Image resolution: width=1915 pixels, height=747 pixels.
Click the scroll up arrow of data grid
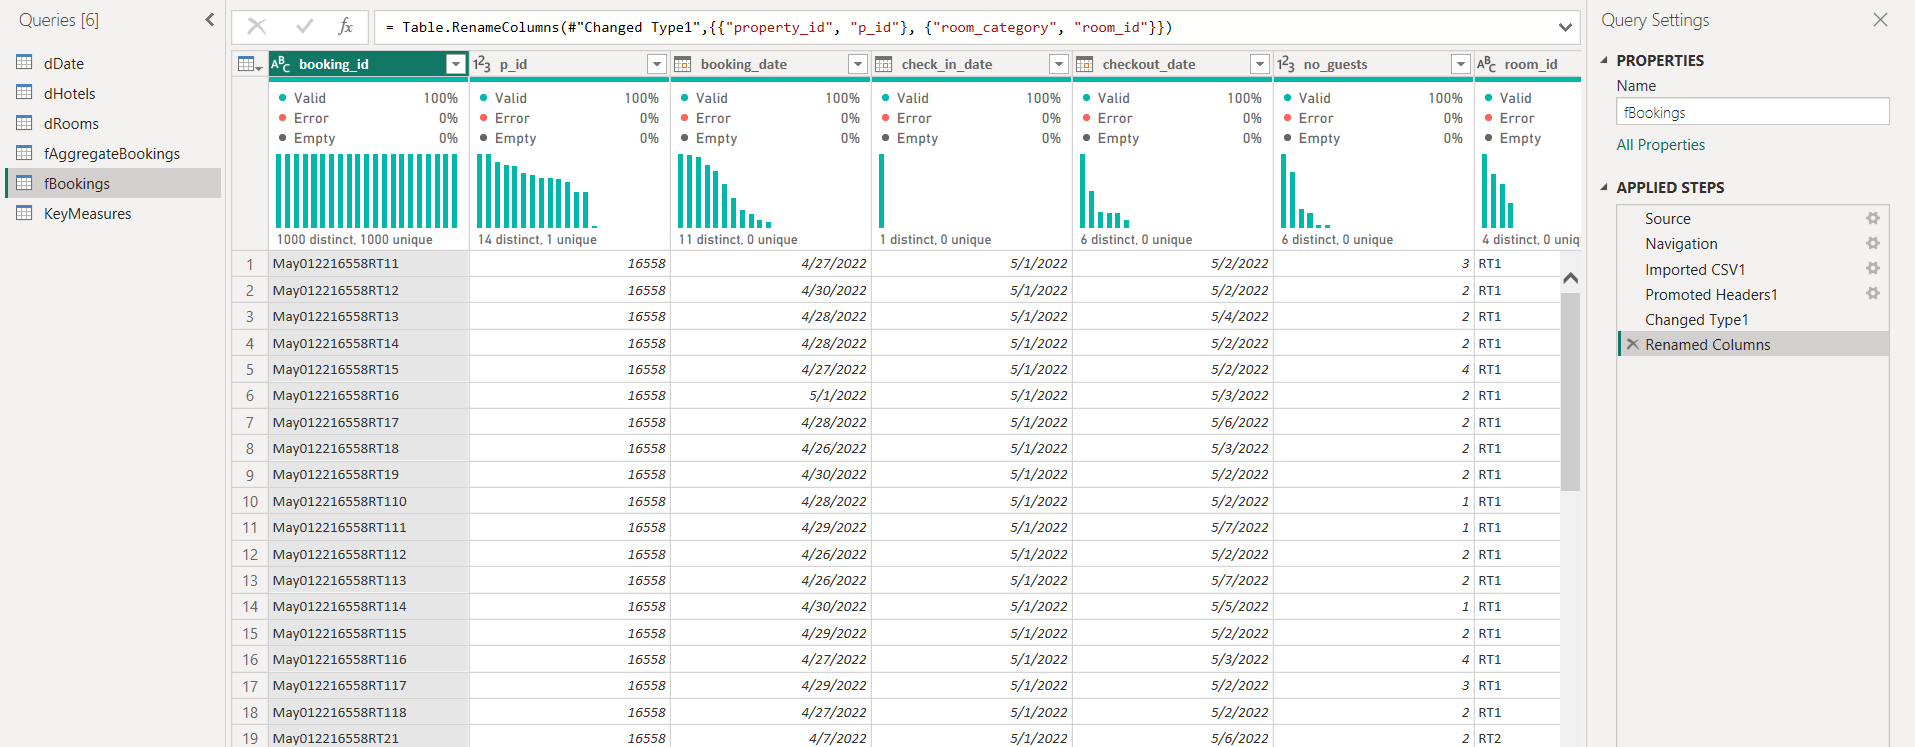(x=1570, y=277)
